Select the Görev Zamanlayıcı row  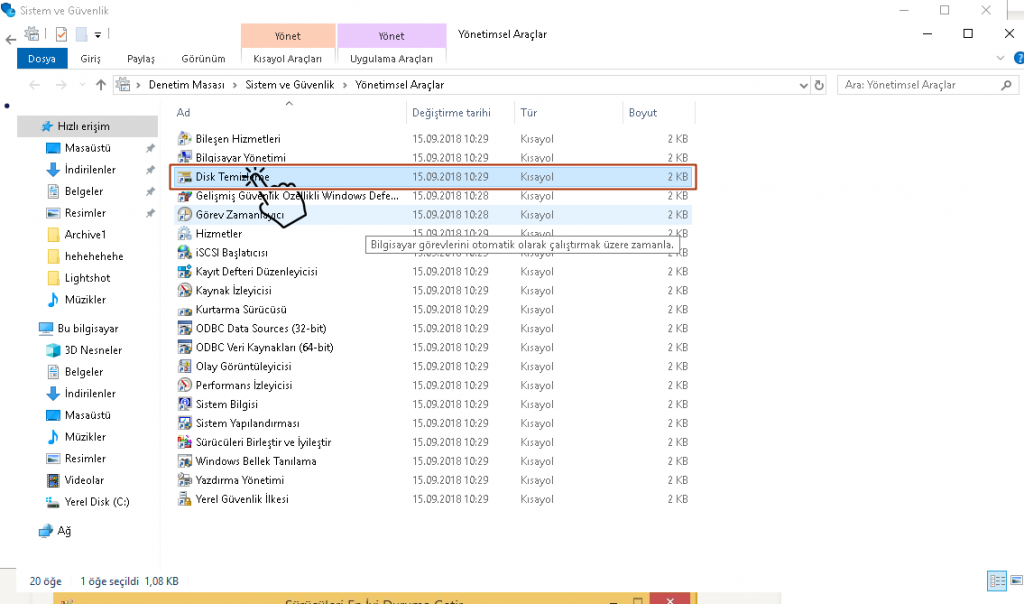pyautogui.click(x=433, y=214)
